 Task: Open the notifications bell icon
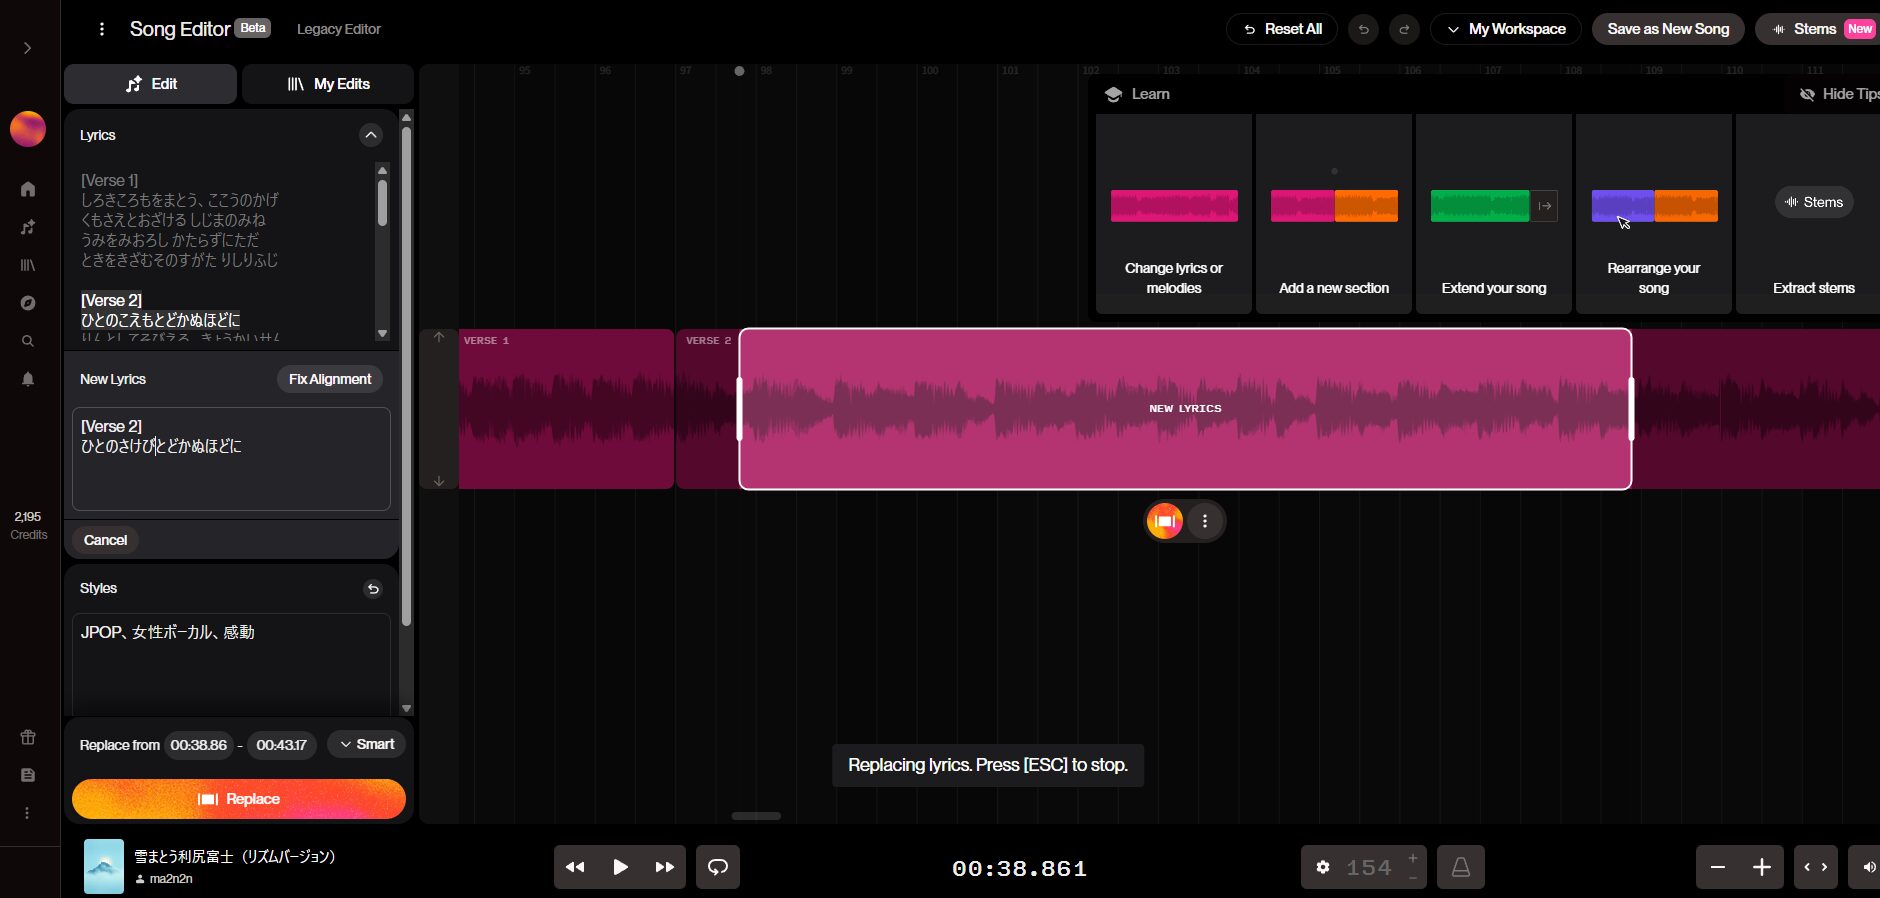pyautogui.click(x=28, y=379)
